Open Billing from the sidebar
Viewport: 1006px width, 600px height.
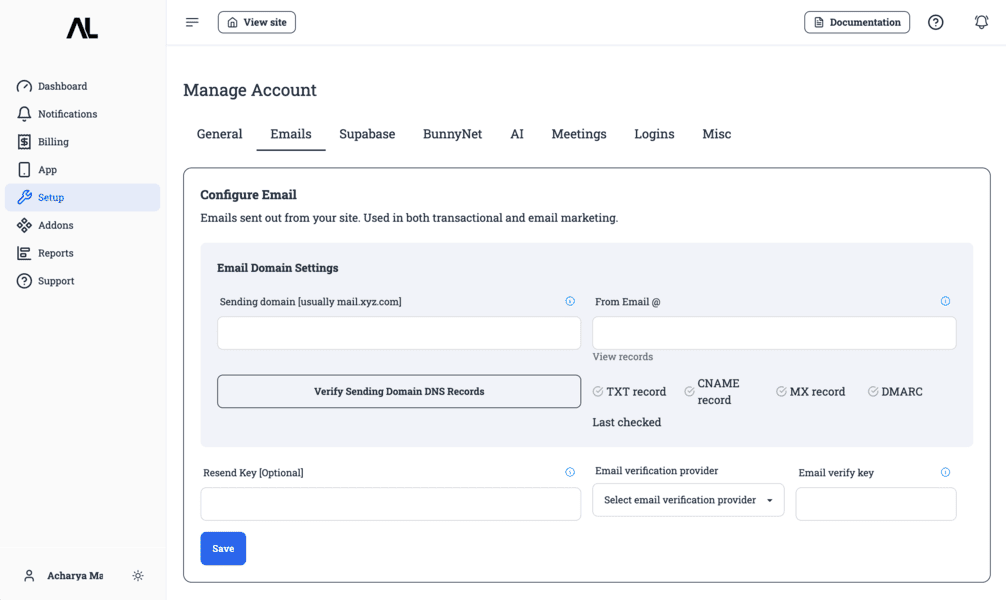53,142
